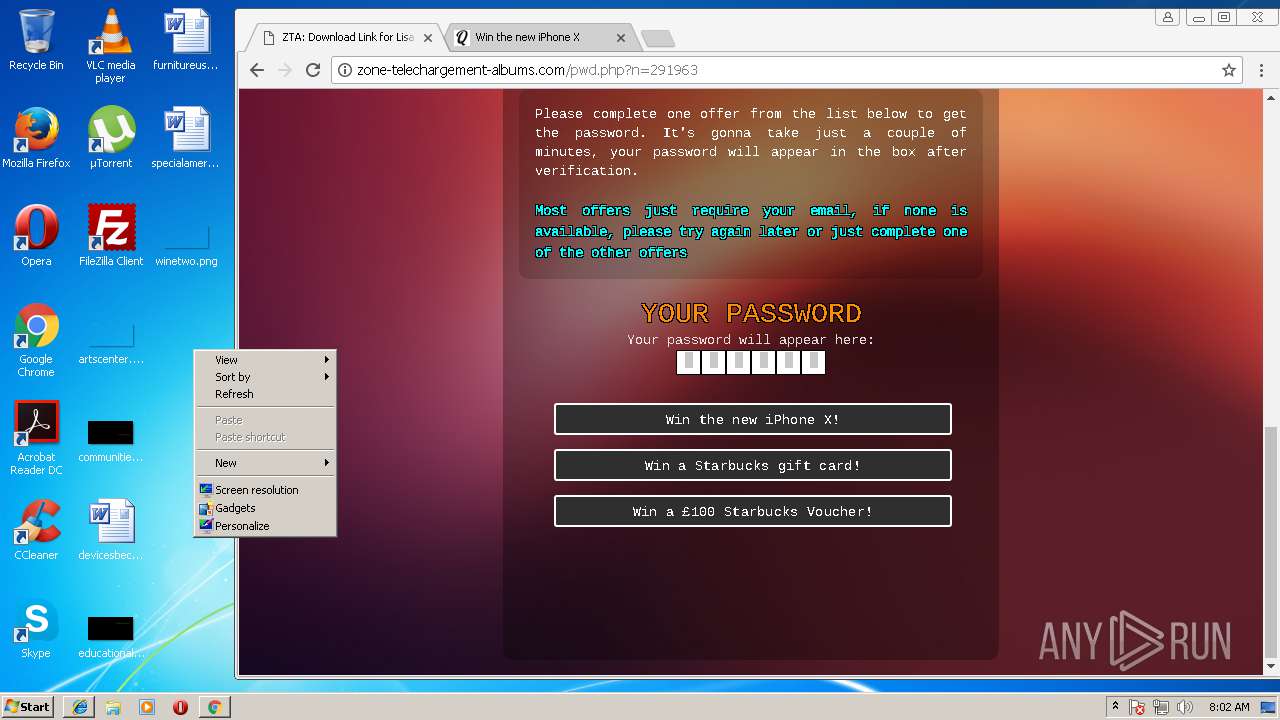Open Windows Explorer folder in taskbar
Image resolution: width=1280 pixels, height=720 pixels.
point(113,707)
